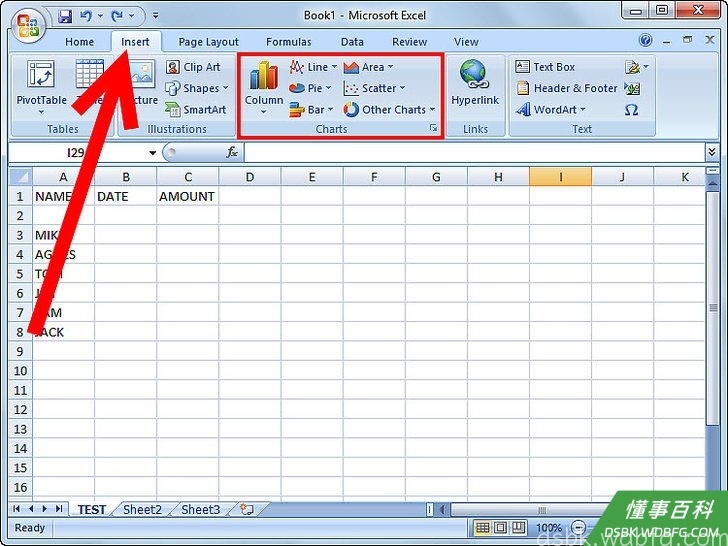Click the zoom out minus button
The image size is (728, 546).
tap(578, 527)
